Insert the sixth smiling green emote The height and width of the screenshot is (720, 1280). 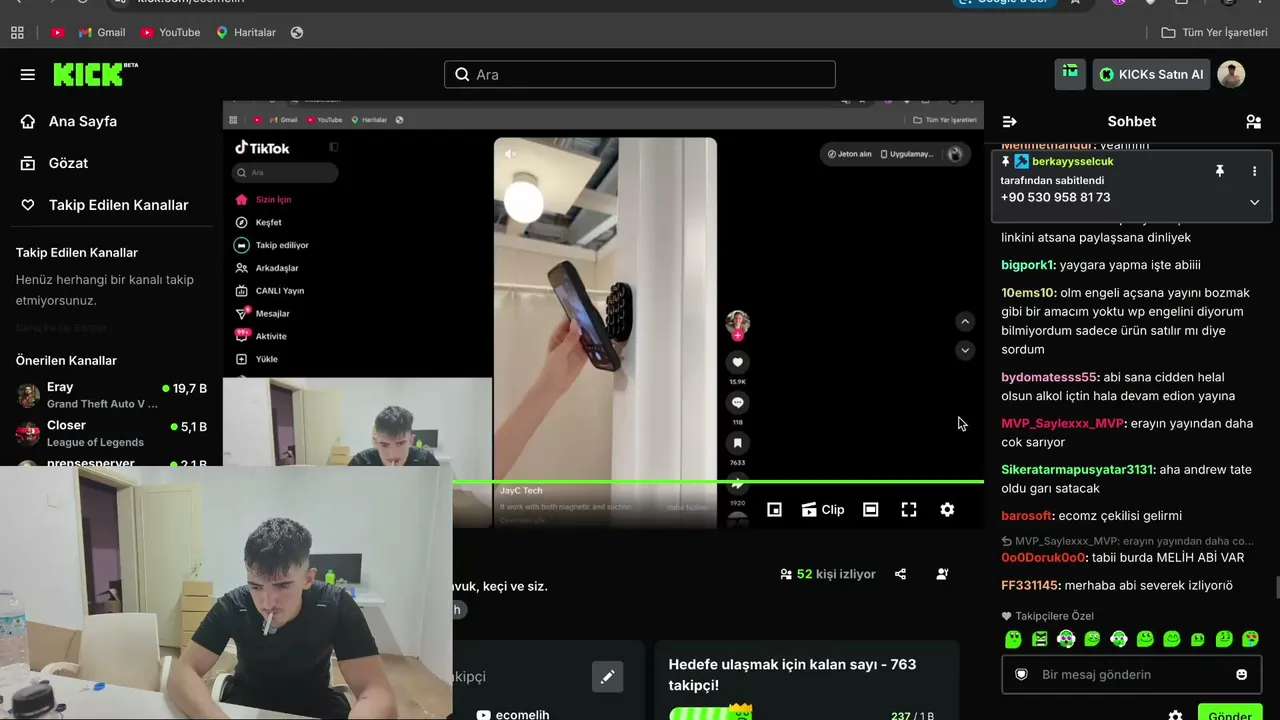tap(1145, 639)
